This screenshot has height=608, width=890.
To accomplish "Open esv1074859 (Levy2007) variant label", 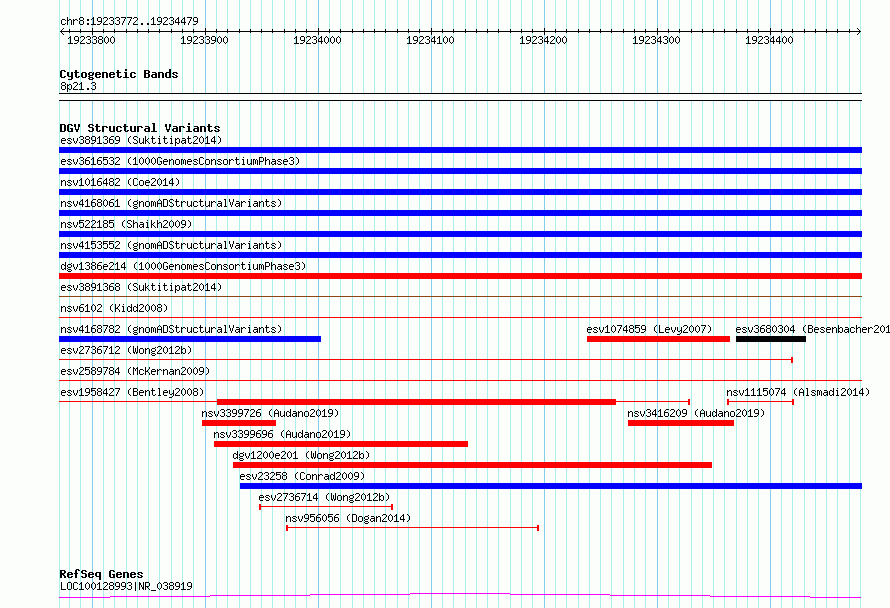I will (x=649, y=329).
